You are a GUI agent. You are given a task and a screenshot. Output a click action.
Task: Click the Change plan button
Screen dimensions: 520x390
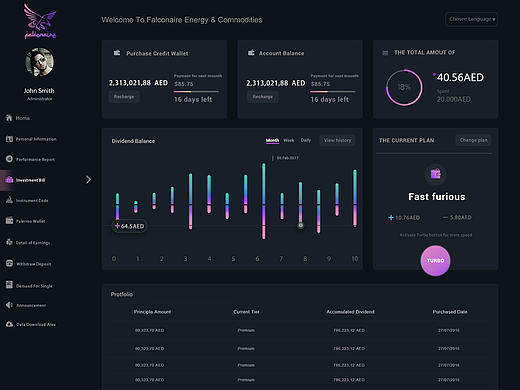tap(473, 140)
